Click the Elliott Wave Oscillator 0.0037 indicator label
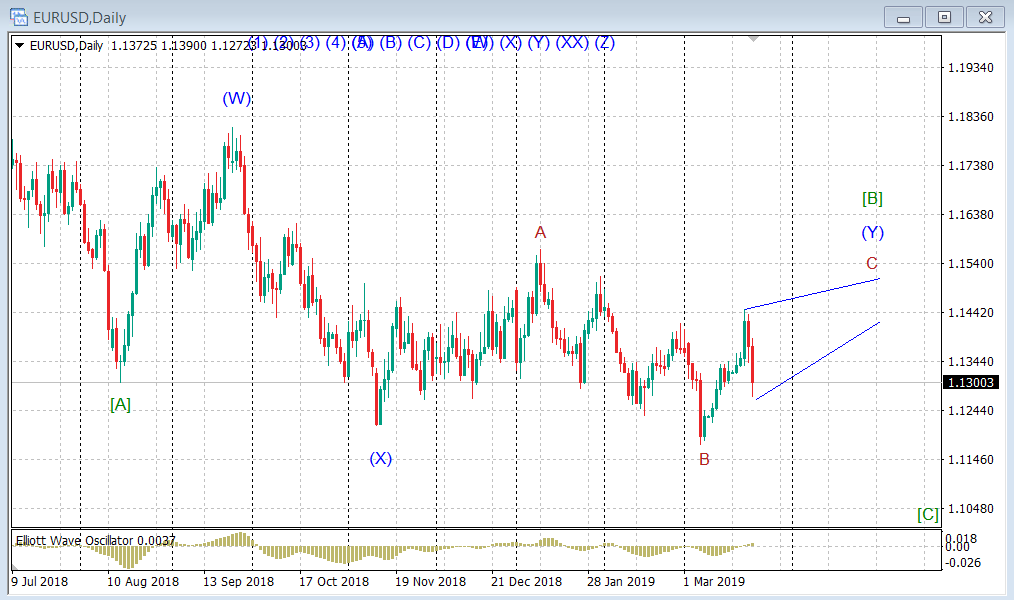The image size is (1014, 600). click(95, 541)
